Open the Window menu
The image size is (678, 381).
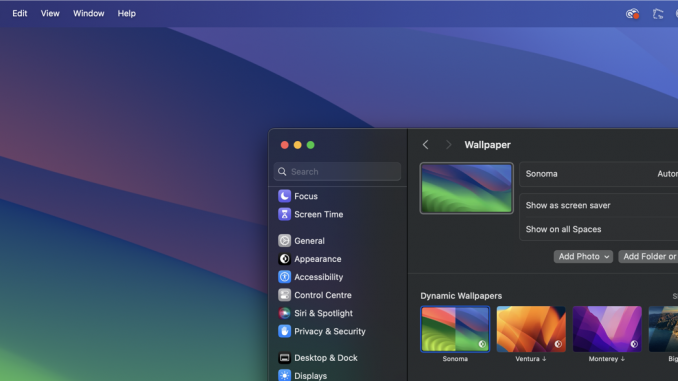[x=89, y=13]
